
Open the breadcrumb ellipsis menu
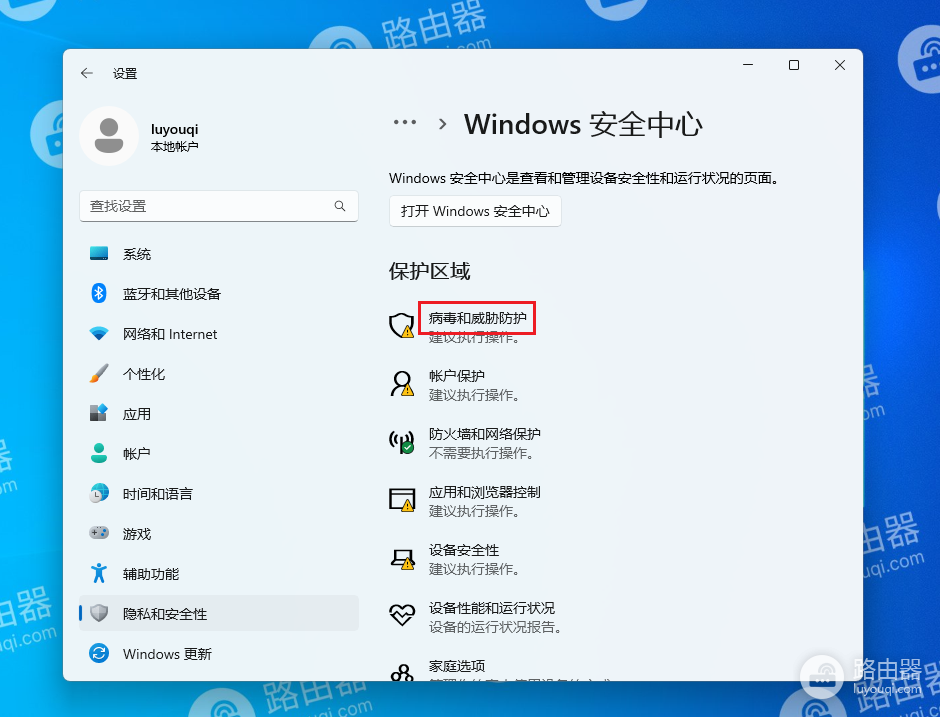(x=405, y=123)
